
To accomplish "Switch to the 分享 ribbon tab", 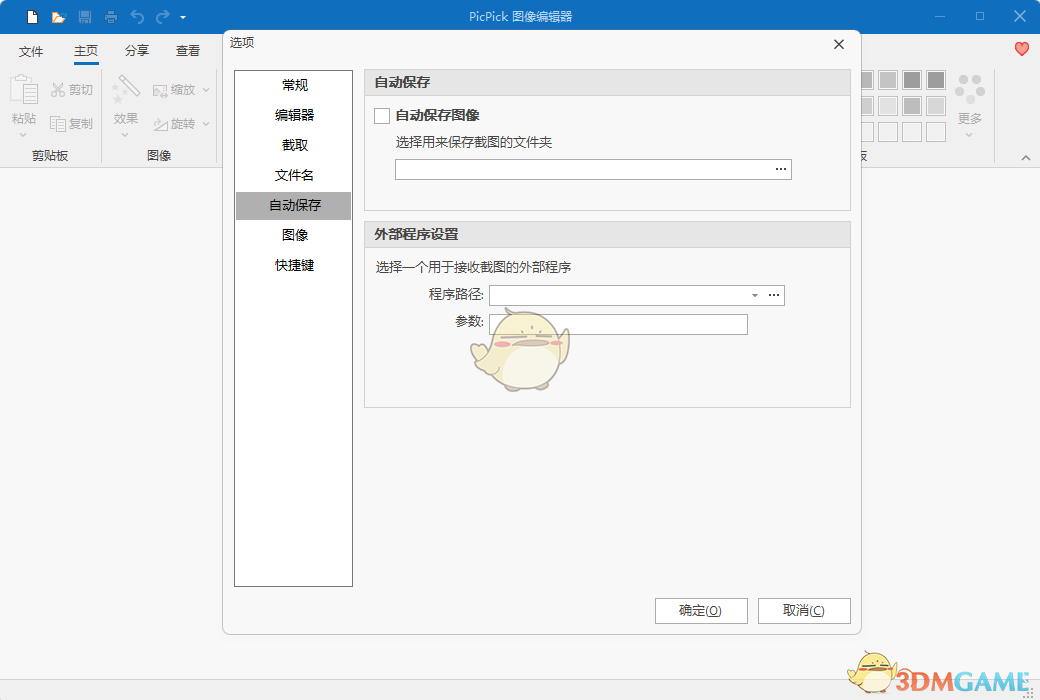I will [136, 50].
